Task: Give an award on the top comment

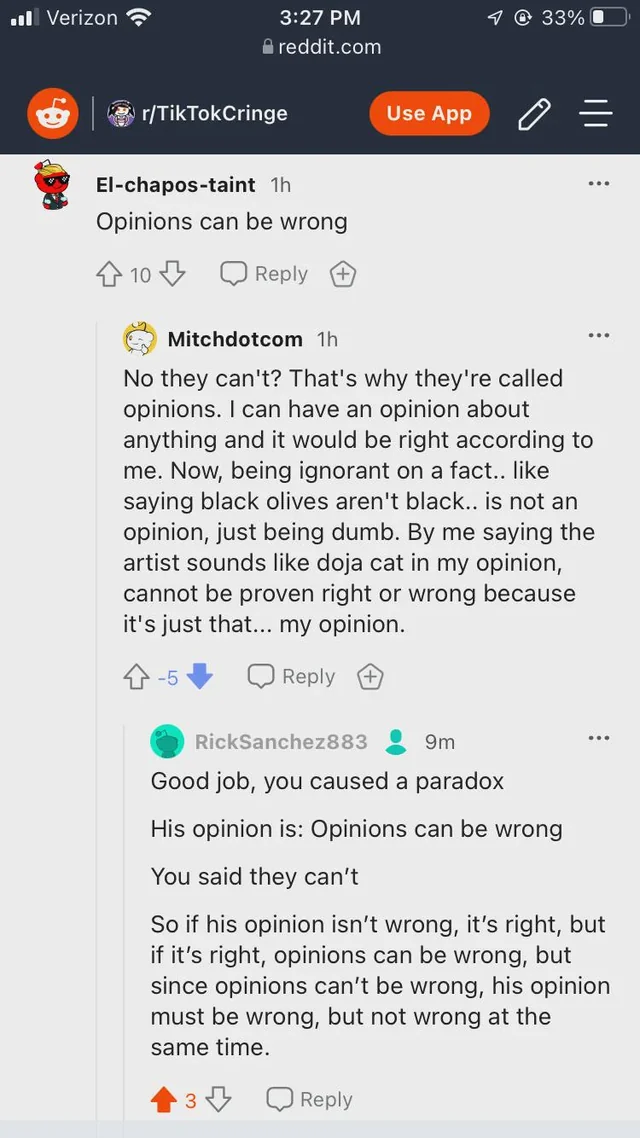Action: (x=343, y=273)
